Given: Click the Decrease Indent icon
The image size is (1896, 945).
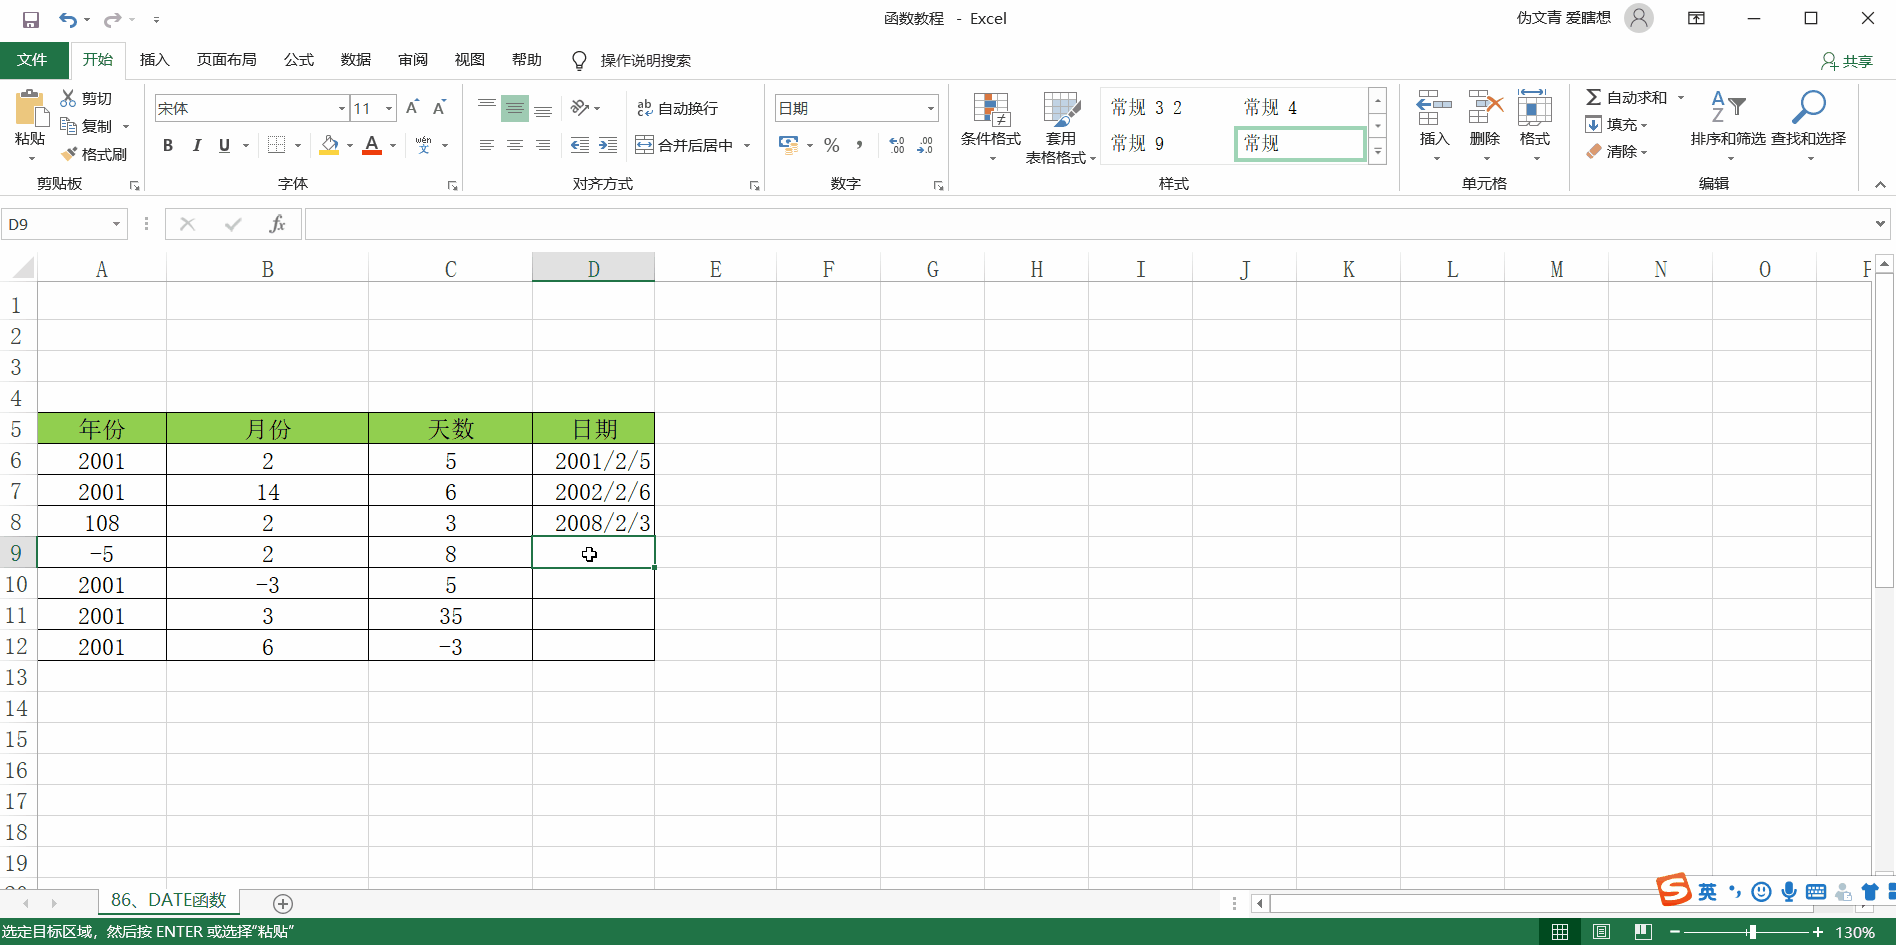Looking at the screenshot, I should [580, 145].
